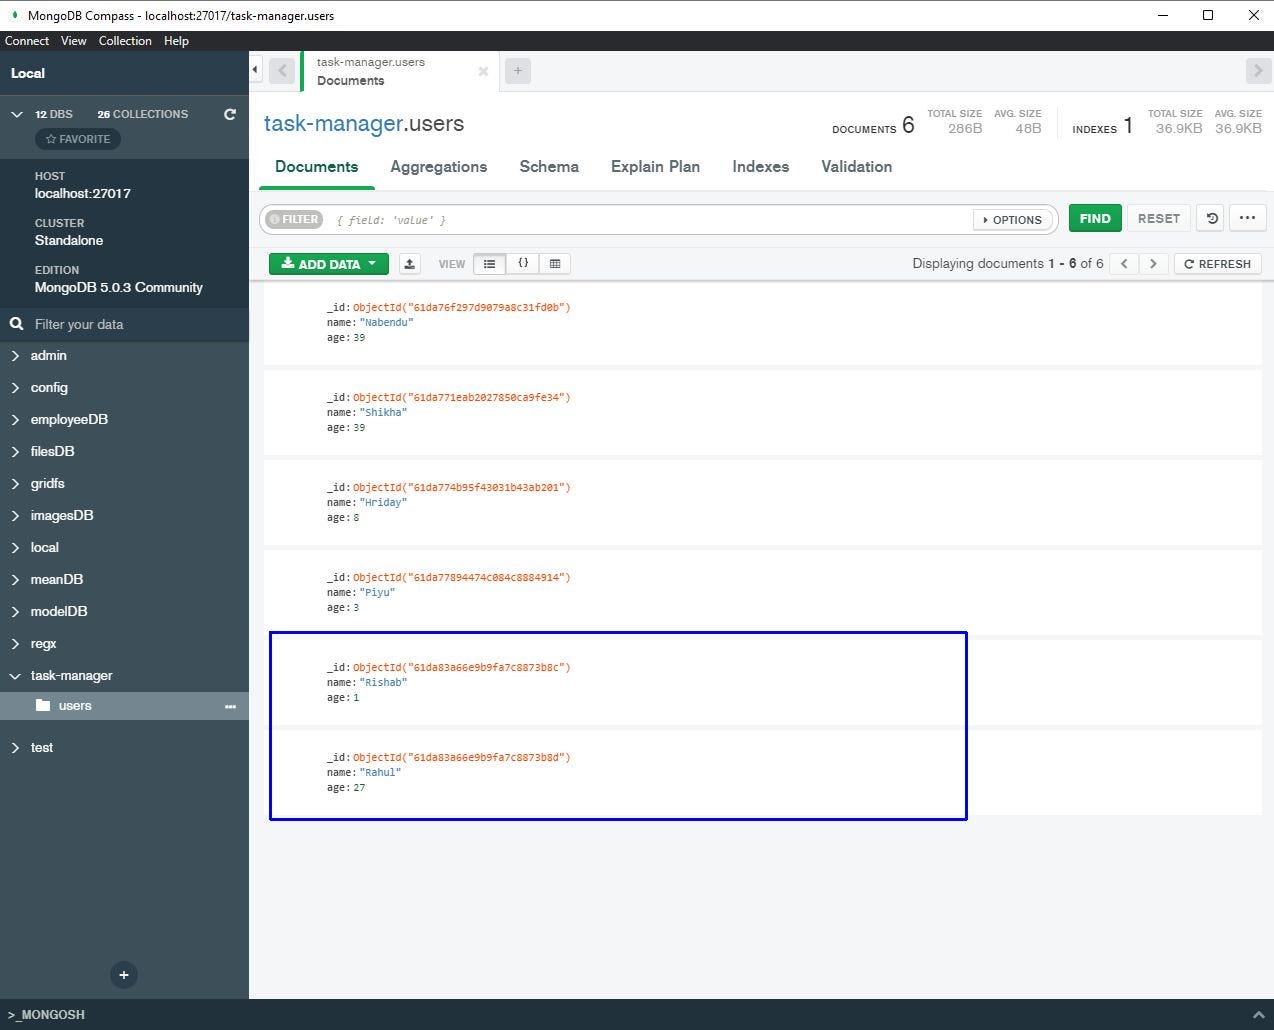Click the FIND button
The height and width of the screenshot is (1030, 1274).
[1095, 218]
